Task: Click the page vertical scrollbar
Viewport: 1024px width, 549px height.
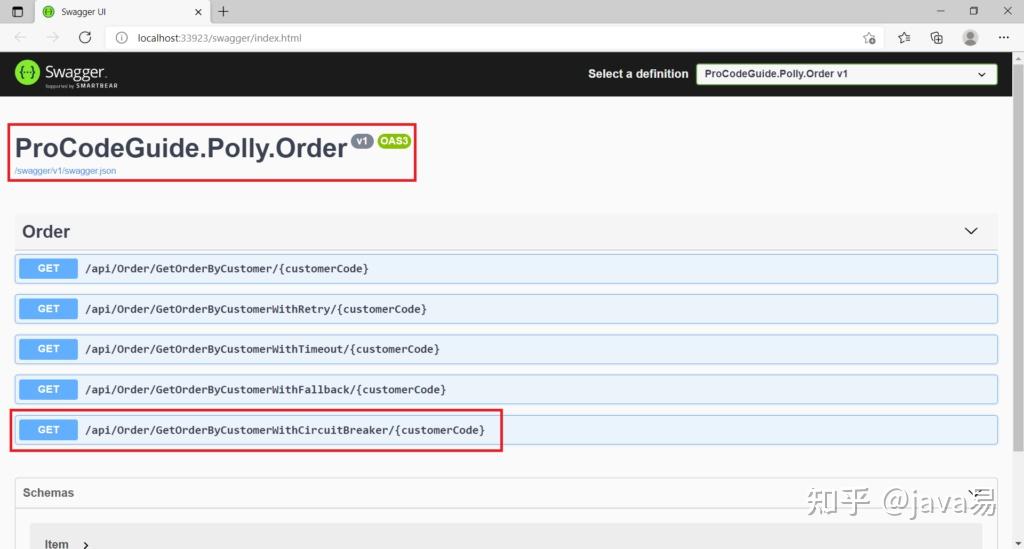Action: tap(1018, 257)
